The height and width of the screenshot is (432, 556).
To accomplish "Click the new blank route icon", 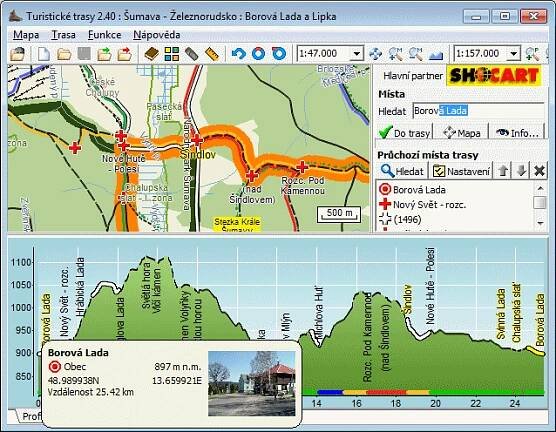I will [44, 54].
